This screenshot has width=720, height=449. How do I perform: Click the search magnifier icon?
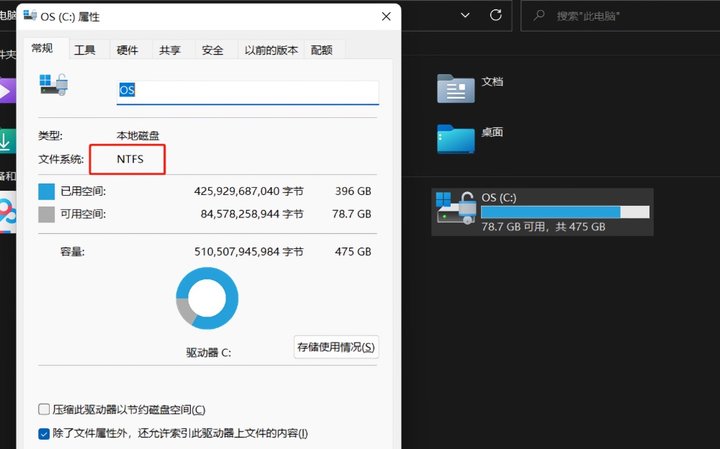click(539, 16)
